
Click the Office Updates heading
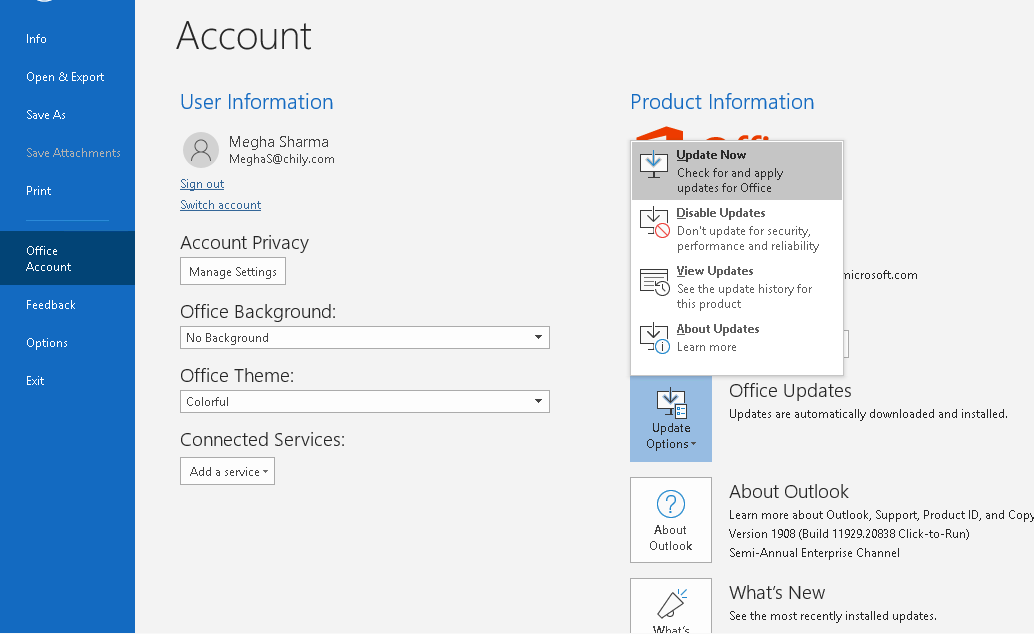point(790,391)
